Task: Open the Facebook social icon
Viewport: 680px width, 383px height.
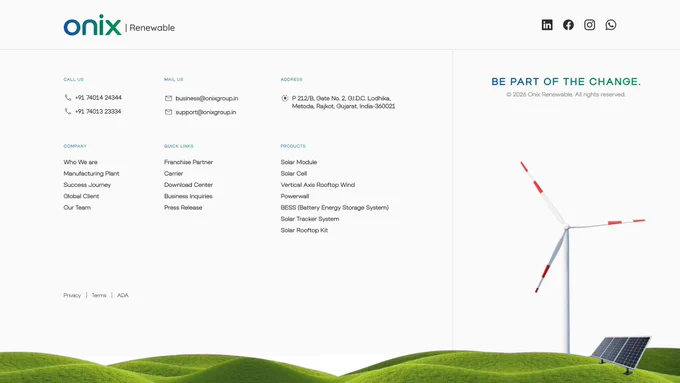Action: coord(568,25)
